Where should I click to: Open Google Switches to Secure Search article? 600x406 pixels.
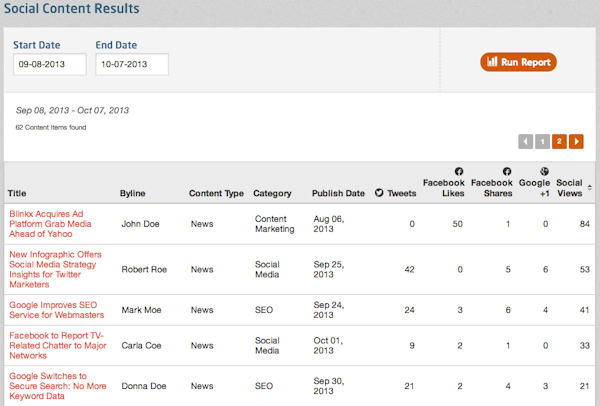click(58, 386)
